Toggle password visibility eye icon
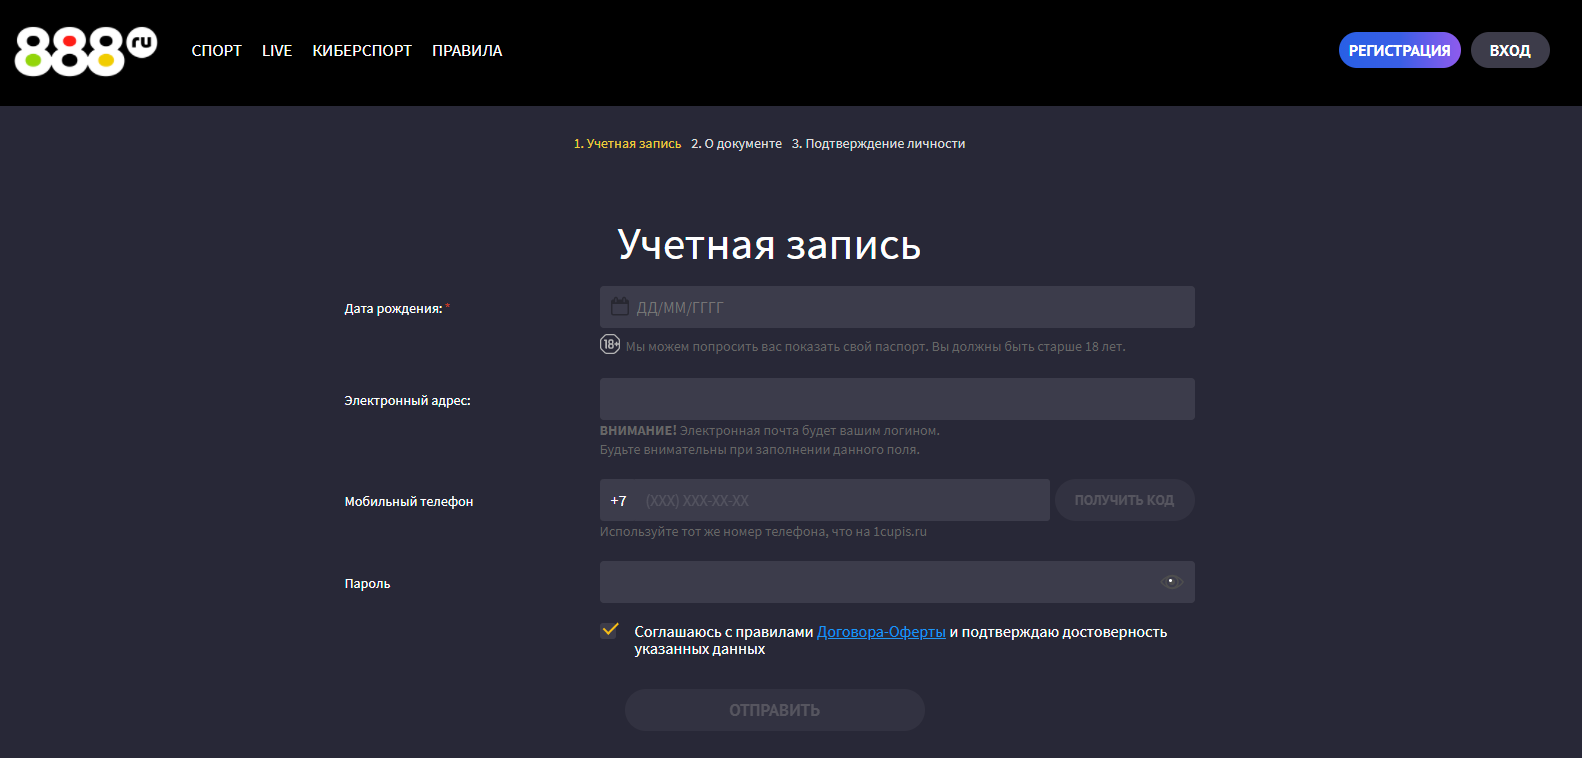The width and height of the screenshot is (1582, 758). click(x=1171, y=582)
